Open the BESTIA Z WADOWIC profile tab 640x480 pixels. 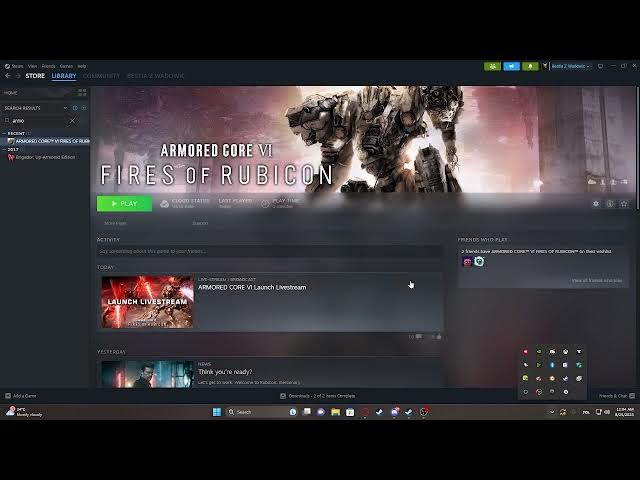click(155, 76)
